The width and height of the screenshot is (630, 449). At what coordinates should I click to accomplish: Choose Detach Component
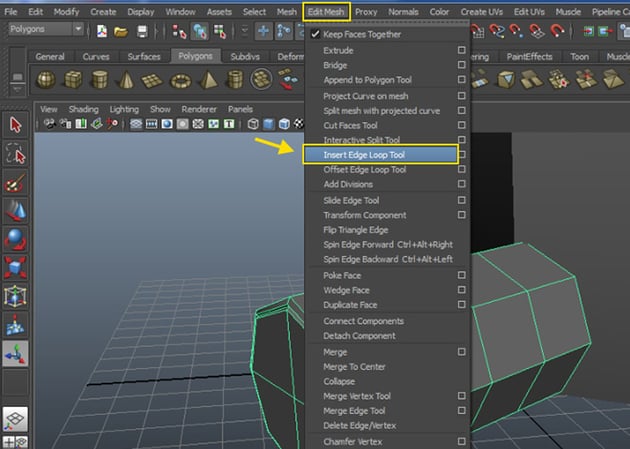coord(359,336)
